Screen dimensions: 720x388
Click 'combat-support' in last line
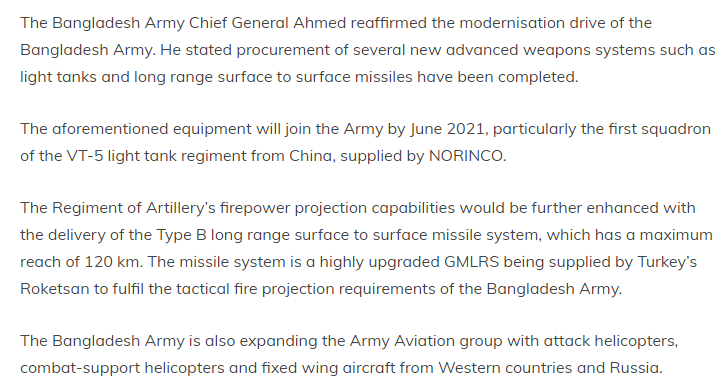click(x=80, y=368)
